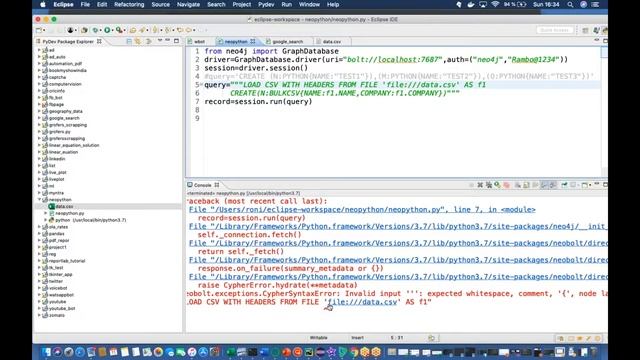Collapse the neopython project
The height and width of the screenshot is (360, 640).
(x=39, y=200)
